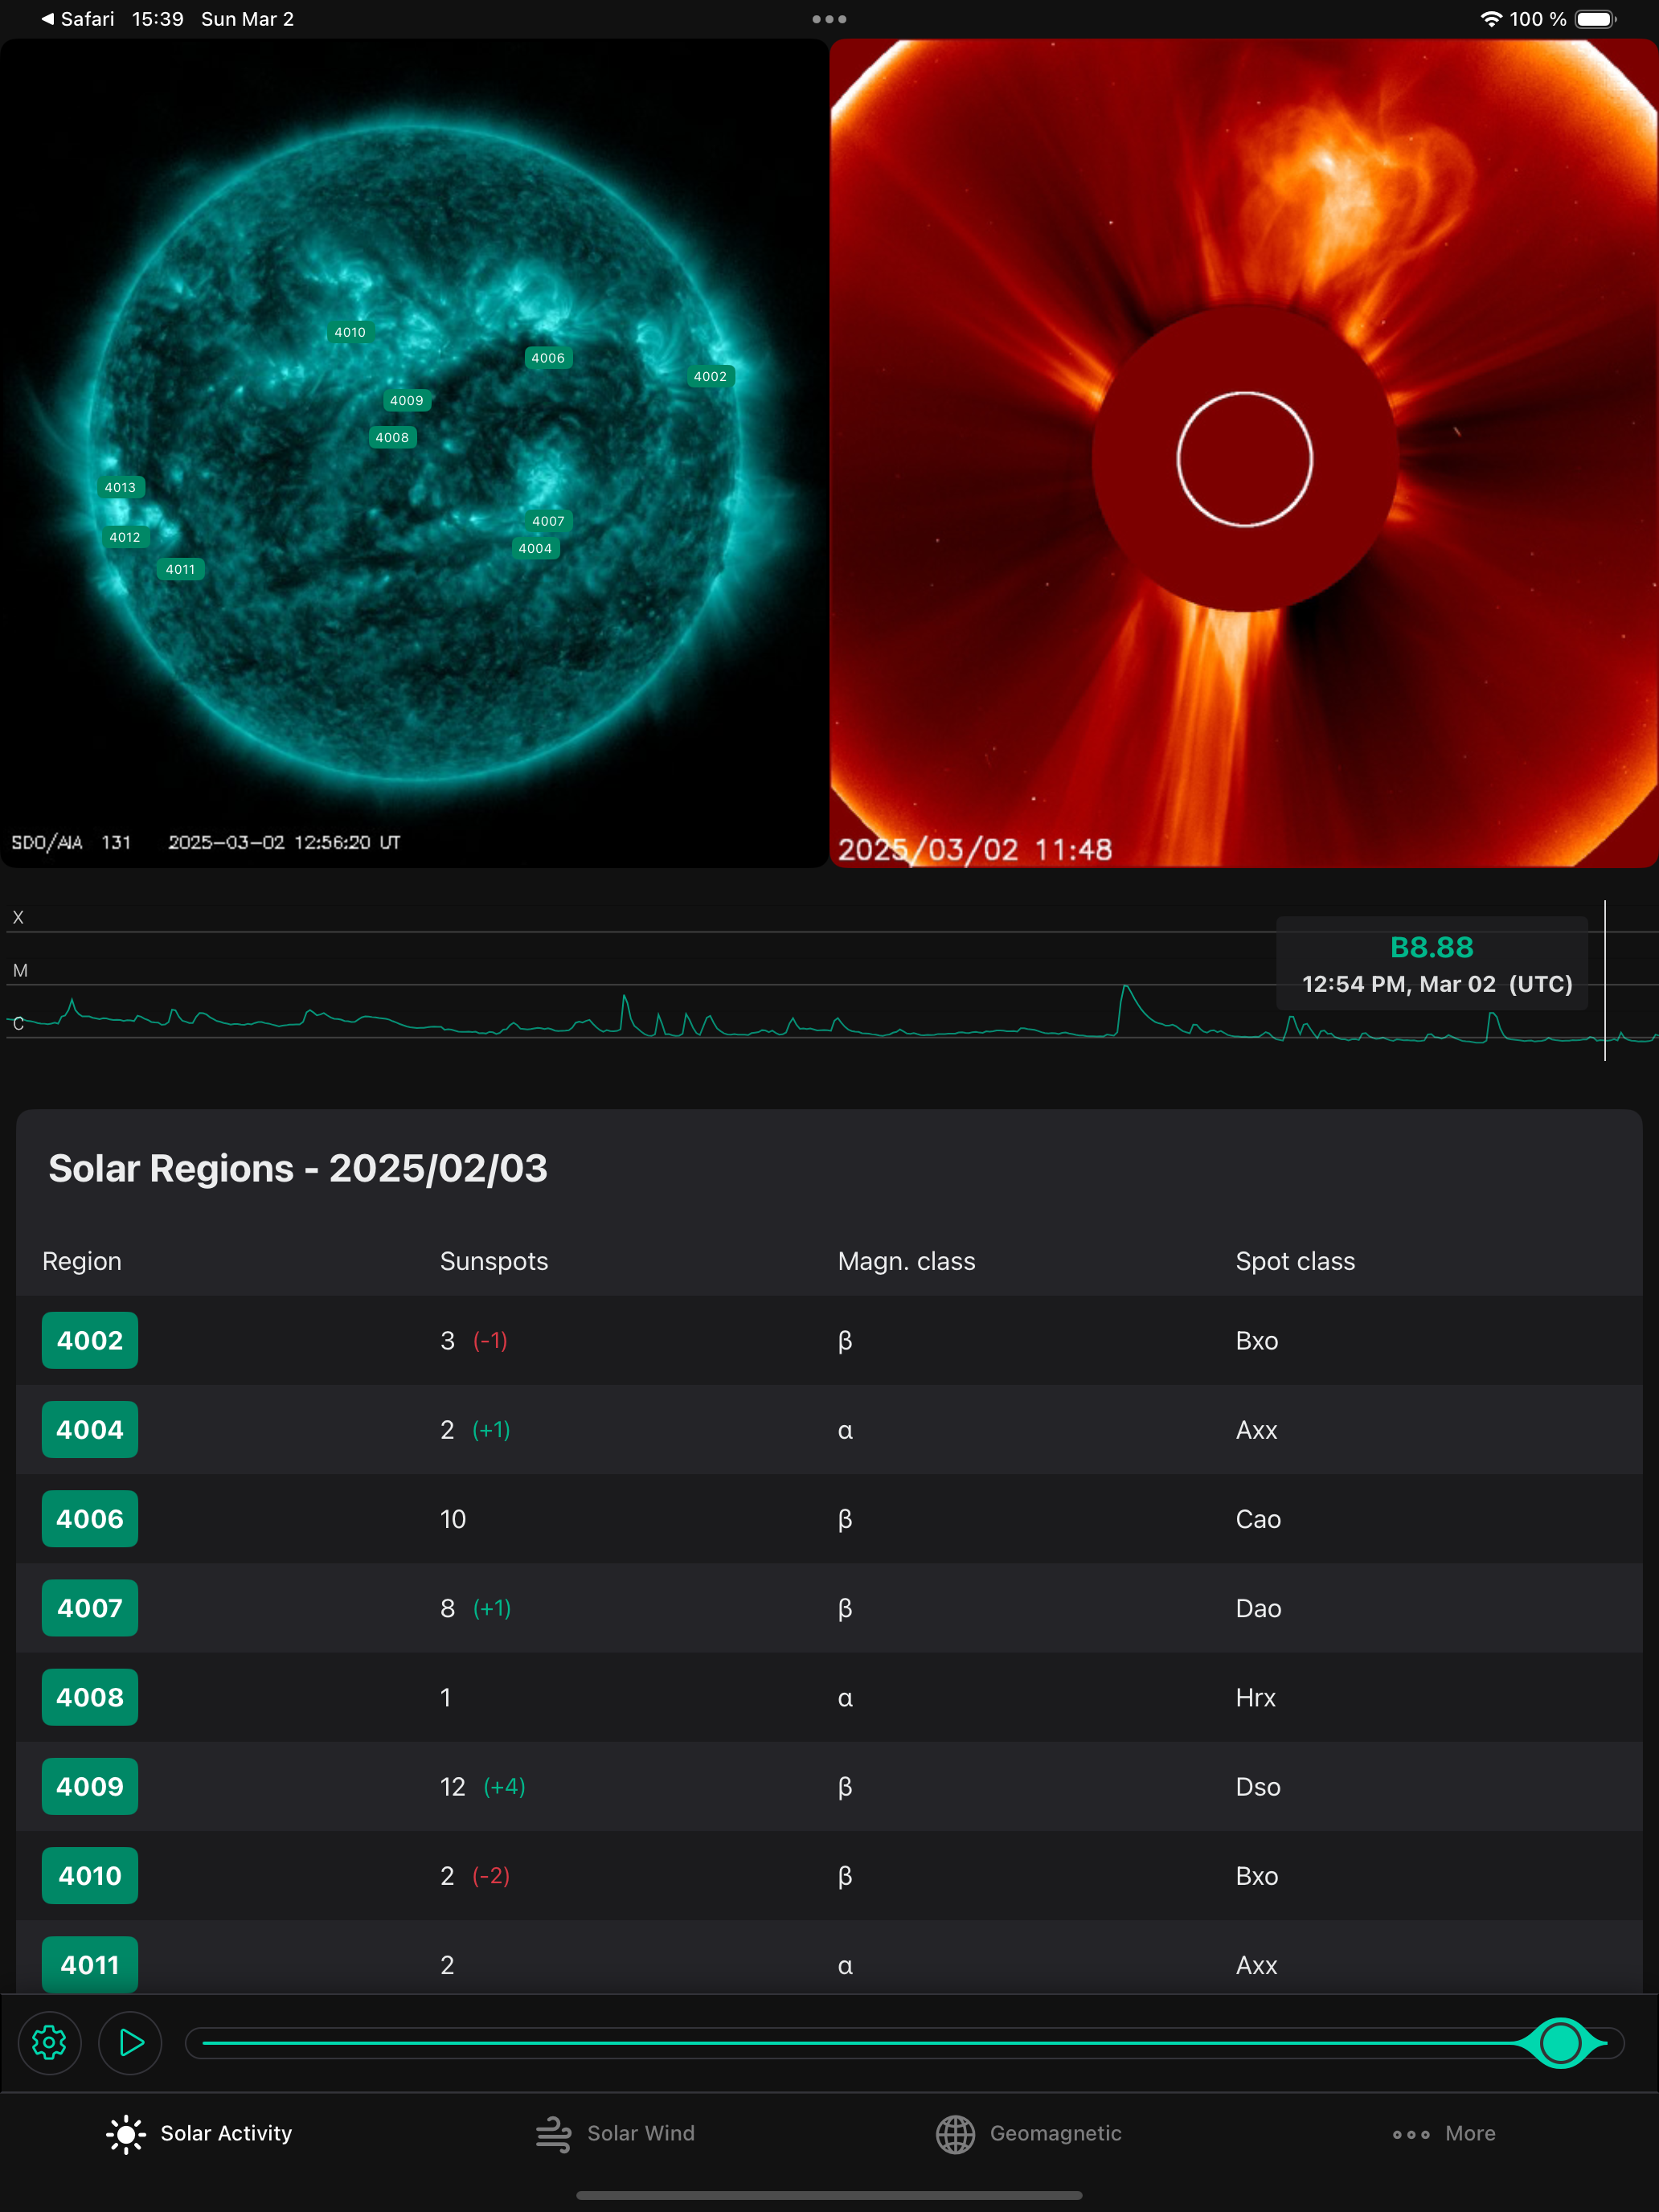Click the timeline slider thumb

1560,2042
